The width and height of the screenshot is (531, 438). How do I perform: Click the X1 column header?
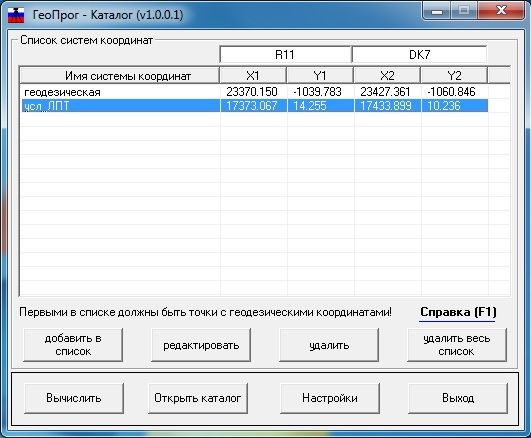253,76
